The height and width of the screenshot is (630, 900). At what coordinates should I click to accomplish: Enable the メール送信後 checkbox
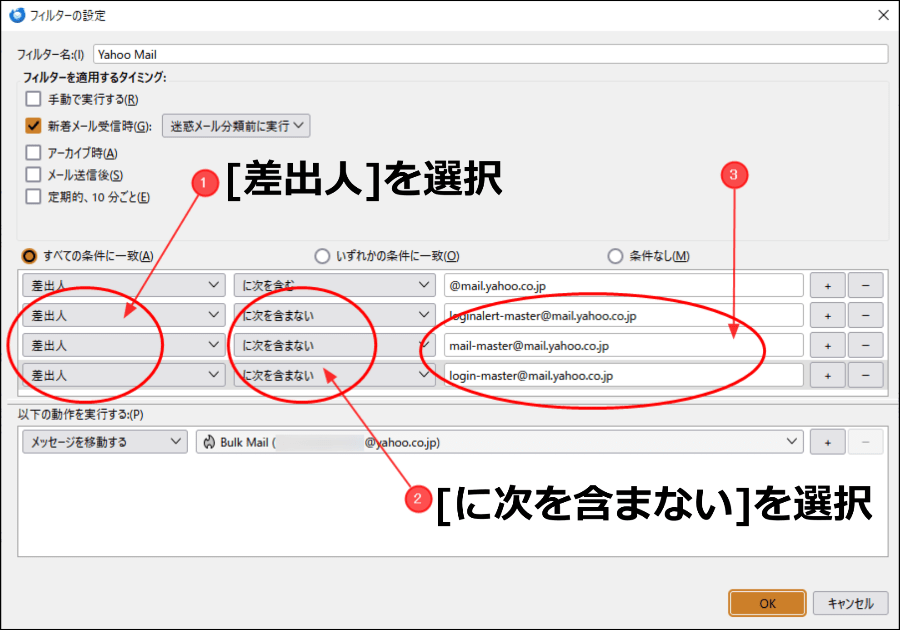point(33,174)
